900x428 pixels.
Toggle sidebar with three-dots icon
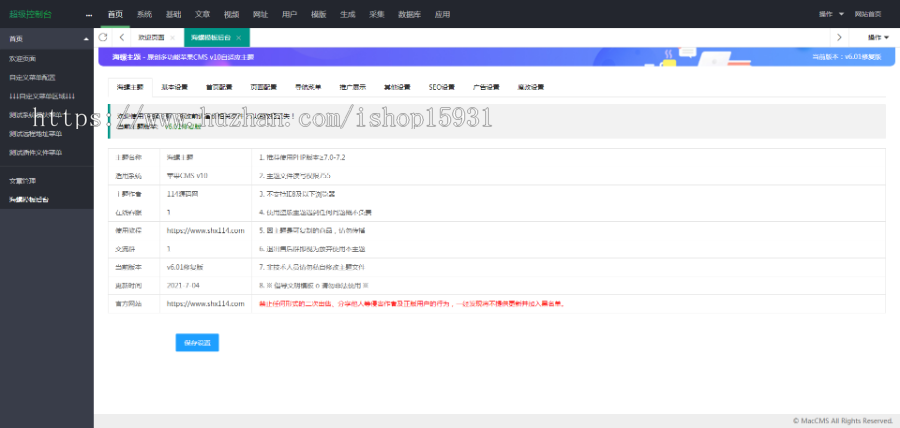pyautogui.click(x=88, y=15)
